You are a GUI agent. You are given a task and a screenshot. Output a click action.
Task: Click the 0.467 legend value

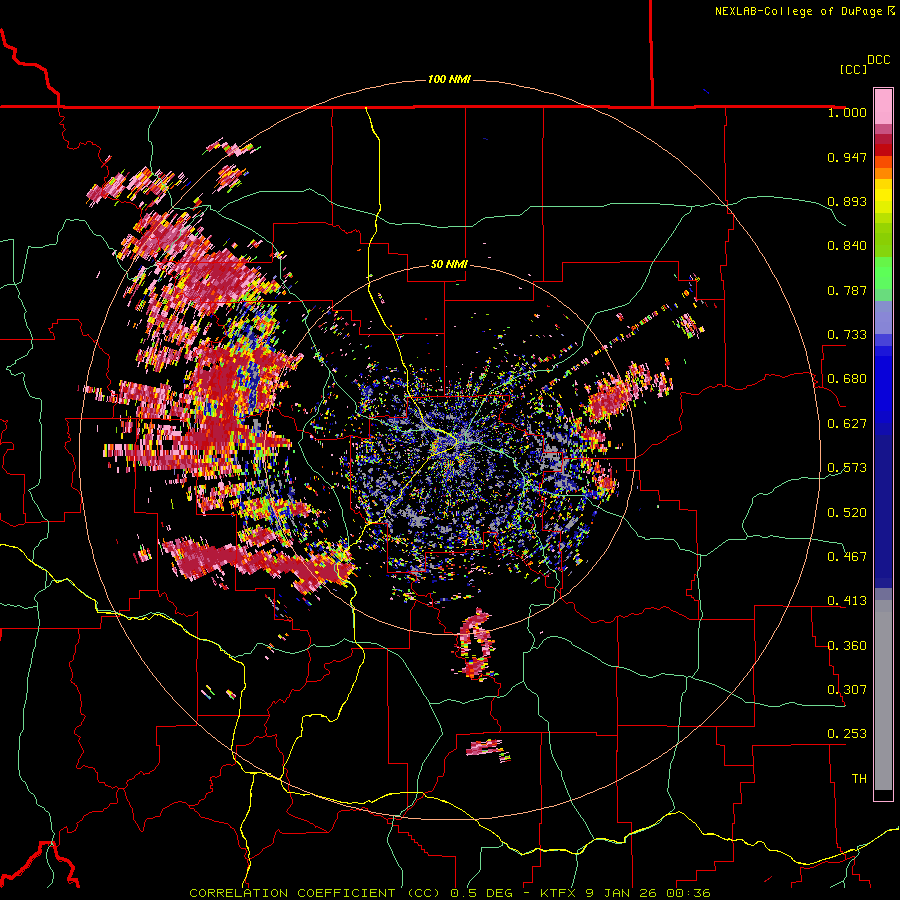point(847,557)
